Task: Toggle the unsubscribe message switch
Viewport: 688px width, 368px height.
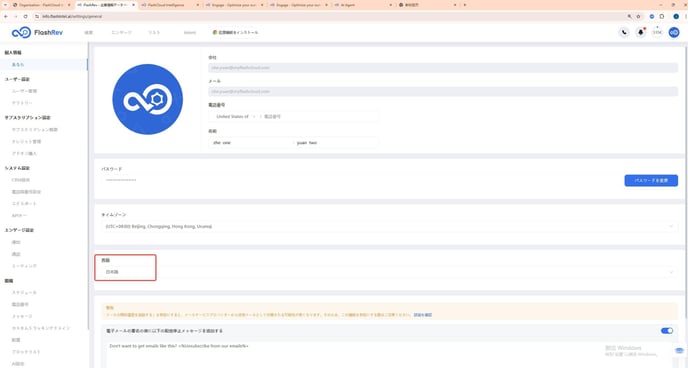Action: 666,331
